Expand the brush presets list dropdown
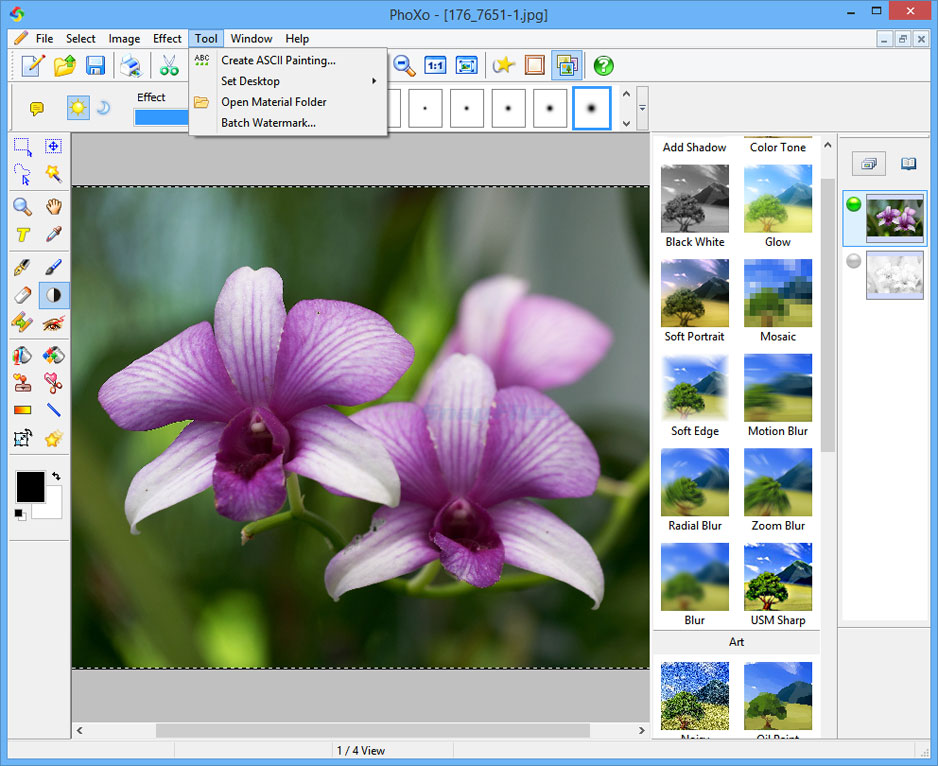Viewport: 938px width, 766px height. pos(642,108)
